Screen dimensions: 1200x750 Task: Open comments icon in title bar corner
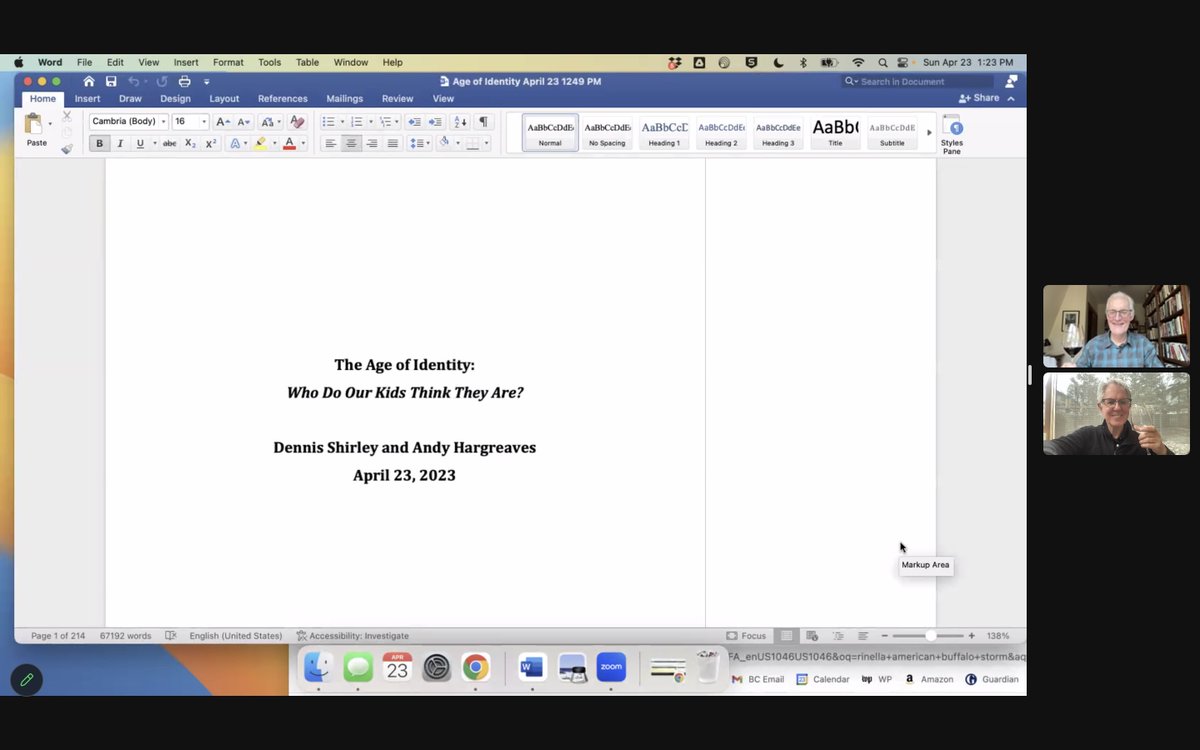coord(1011,81)
